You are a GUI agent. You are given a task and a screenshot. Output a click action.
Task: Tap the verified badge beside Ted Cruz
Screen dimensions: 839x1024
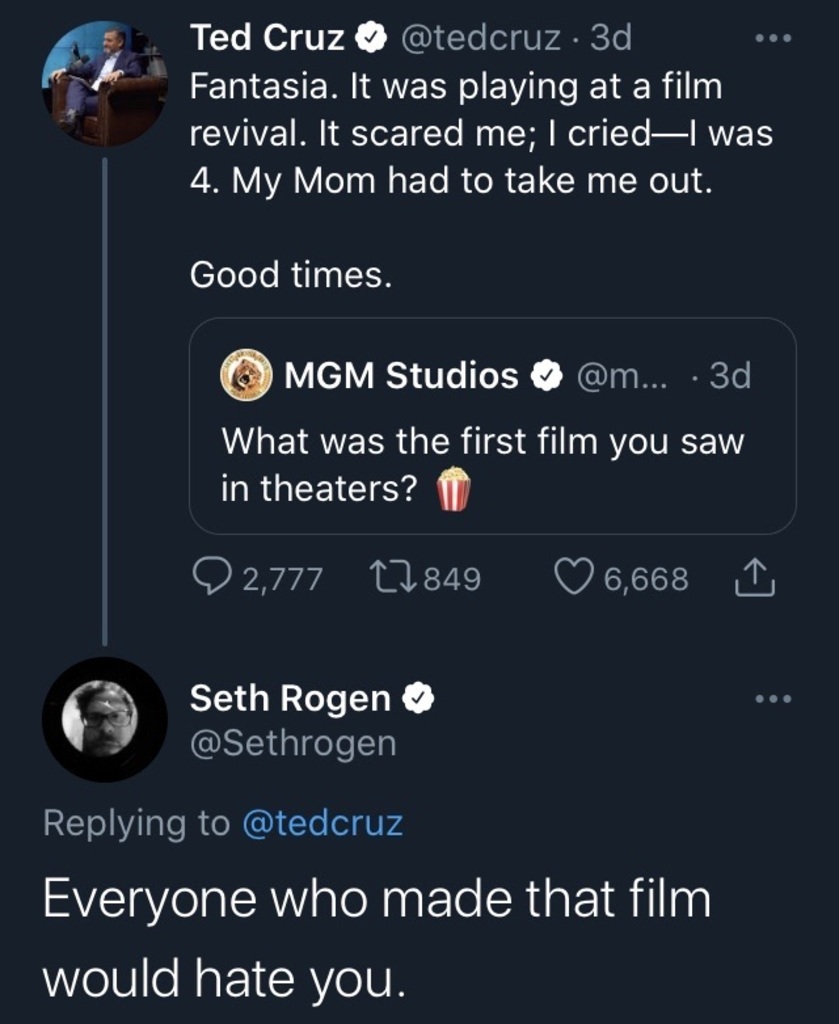(371, 39)
